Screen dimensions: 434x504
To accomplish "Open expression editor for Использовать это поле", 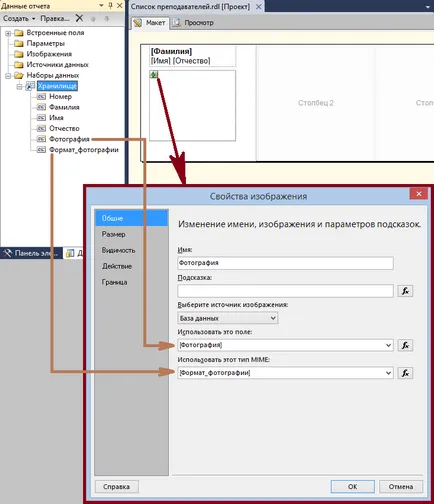I will [x=405, y=345].
